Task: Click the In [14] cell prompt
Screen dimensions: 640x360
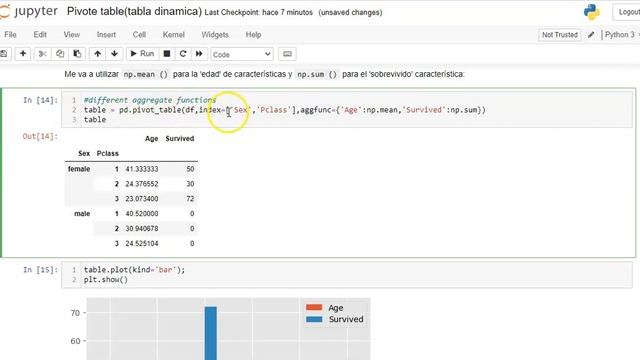Action: click(40, 100)
